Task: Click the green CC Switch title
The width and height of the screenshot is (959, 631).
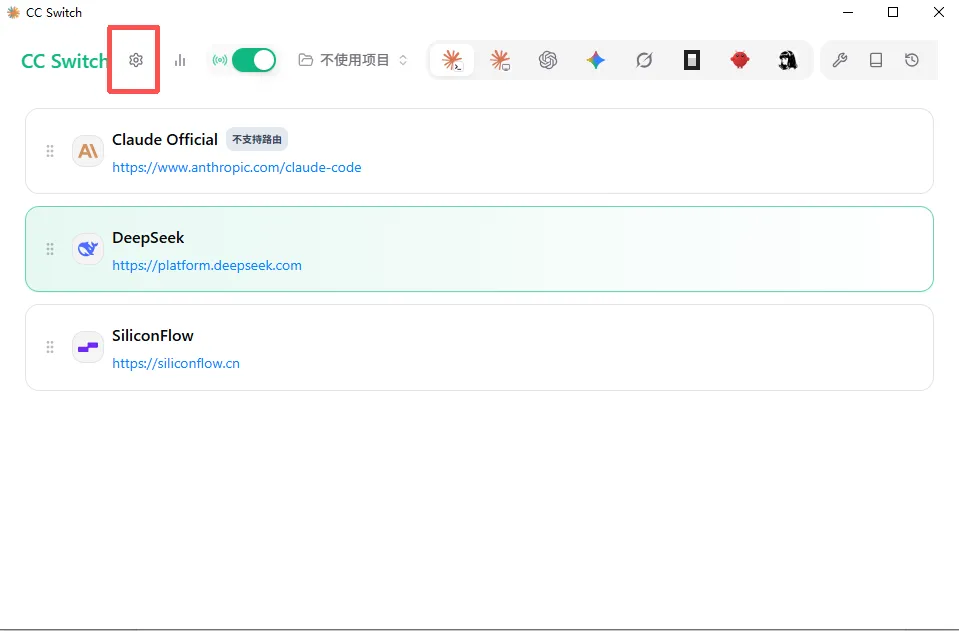Action: point(64,61)
